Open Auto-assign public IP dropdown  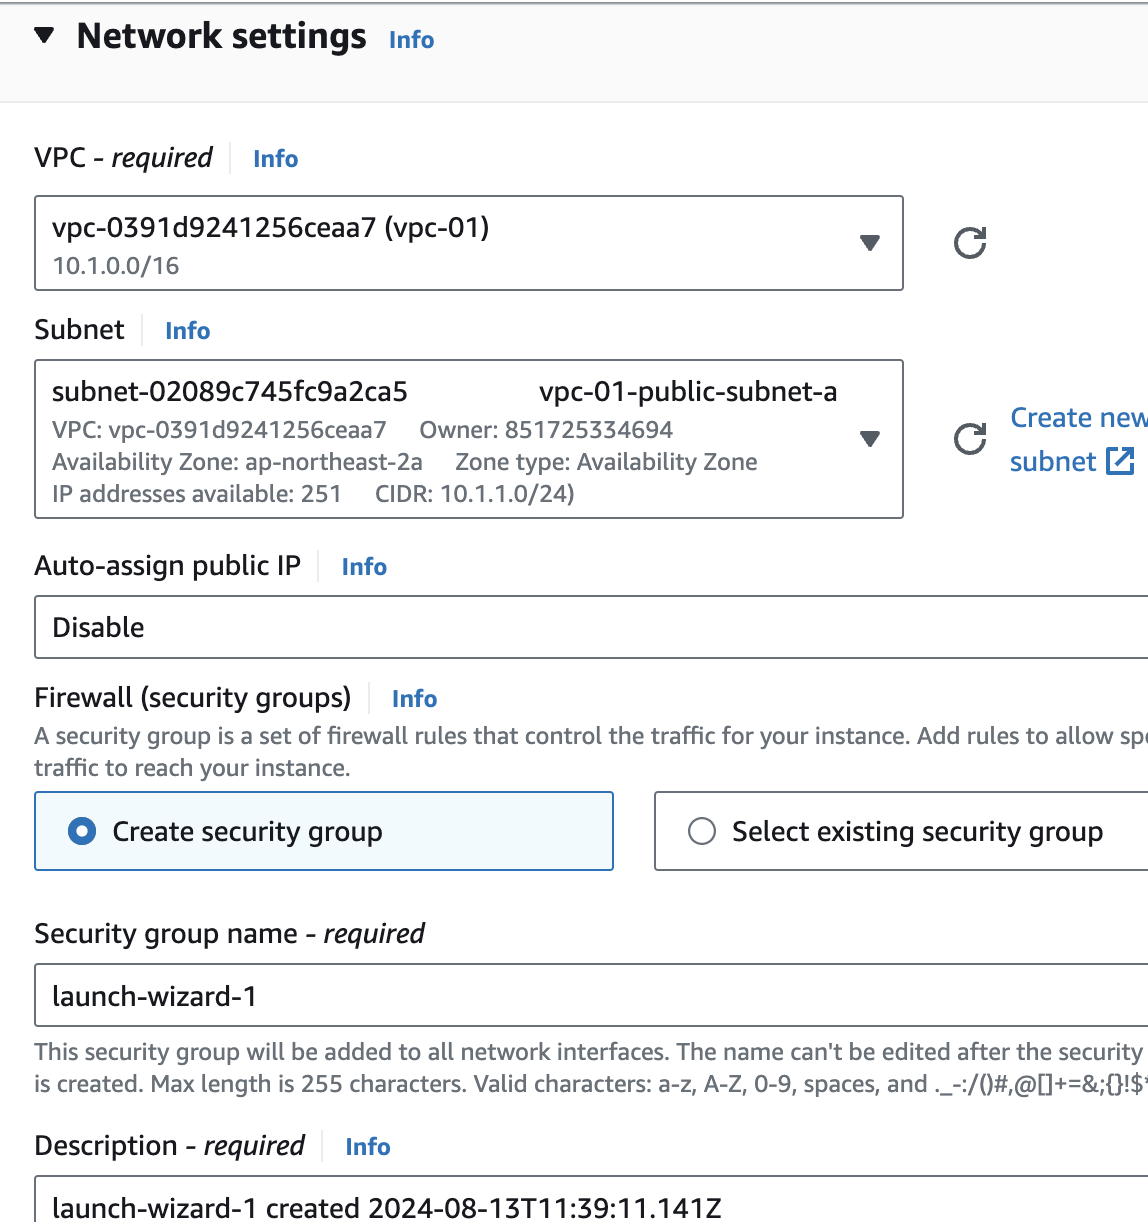(590, 627)
